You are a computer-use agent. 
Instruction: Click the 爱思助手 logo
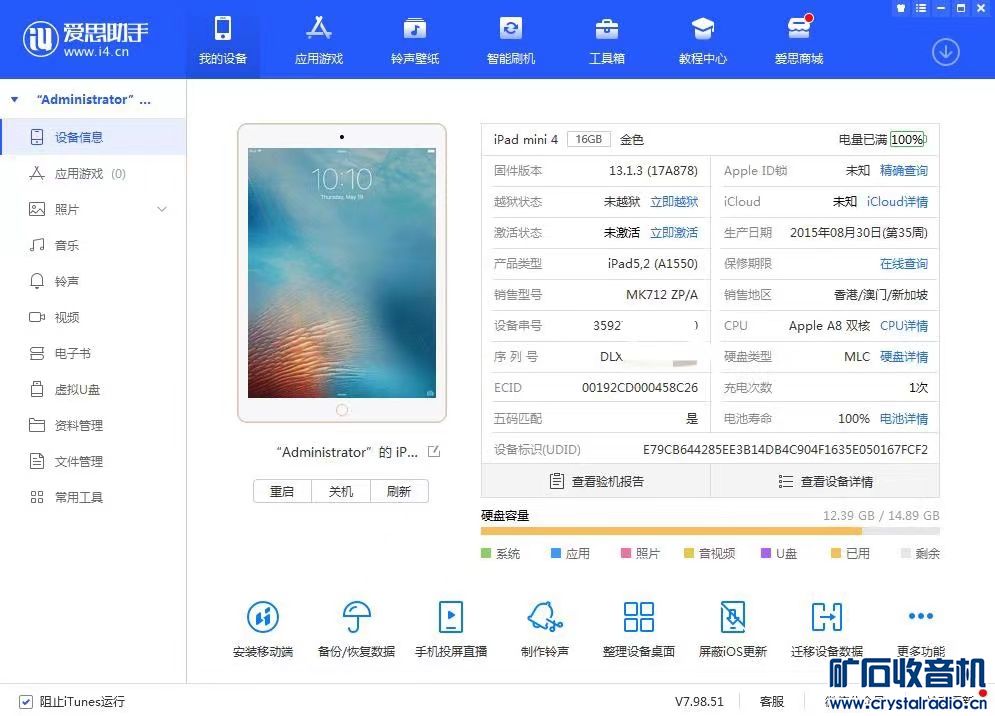(x=85, y=39)
